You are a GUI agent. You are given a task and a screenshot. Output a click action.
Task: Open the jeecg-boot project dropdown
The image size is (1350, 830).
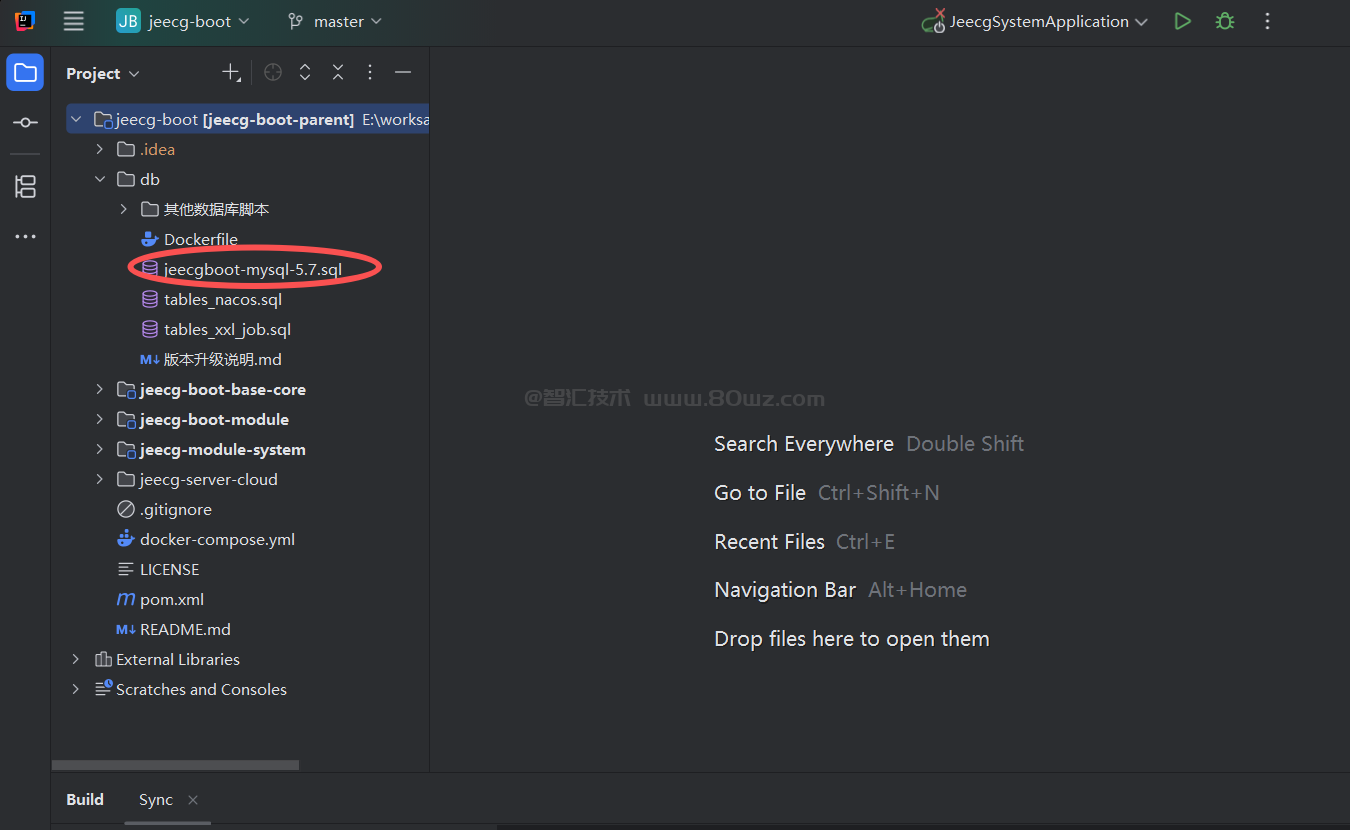183,21
